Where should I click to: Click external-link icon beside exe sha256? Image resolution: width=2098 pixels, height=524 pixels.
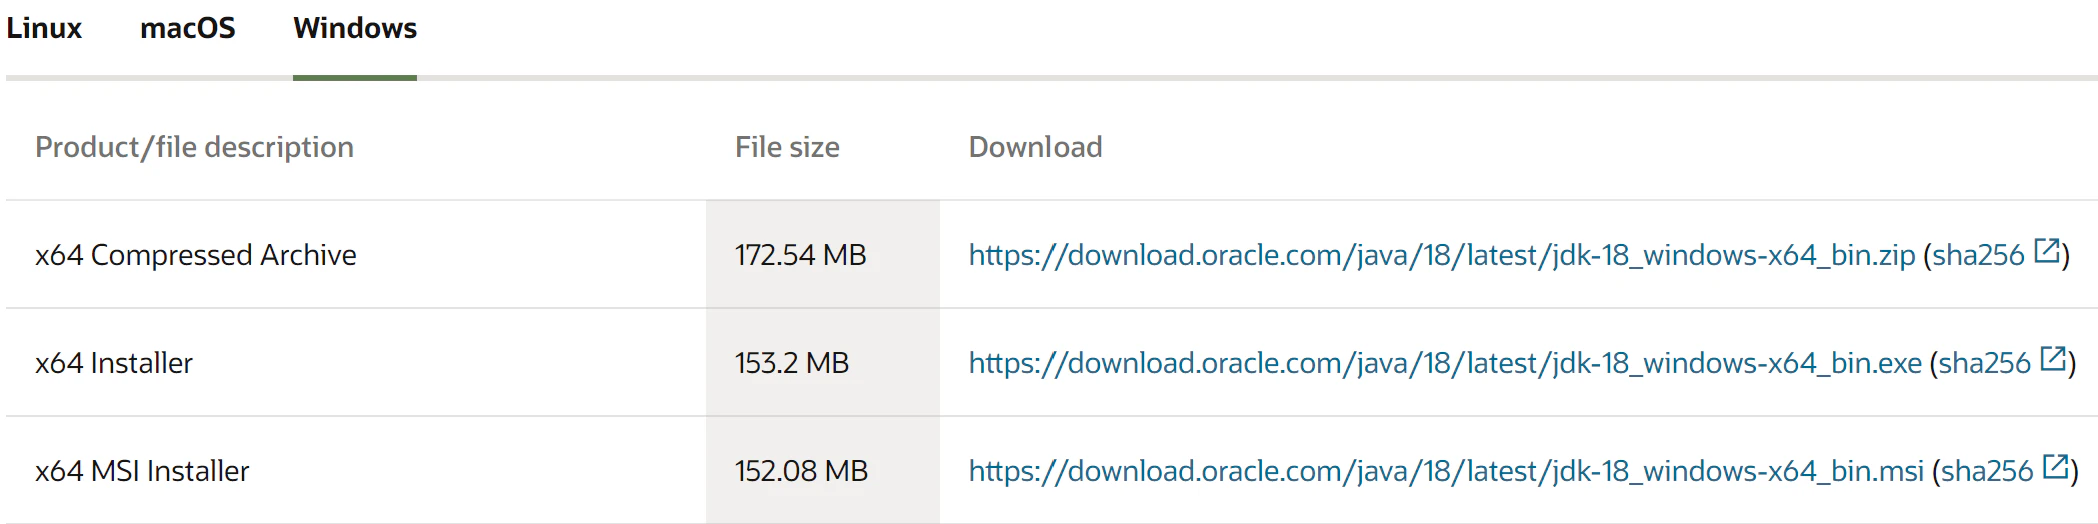click(2054, 358)
